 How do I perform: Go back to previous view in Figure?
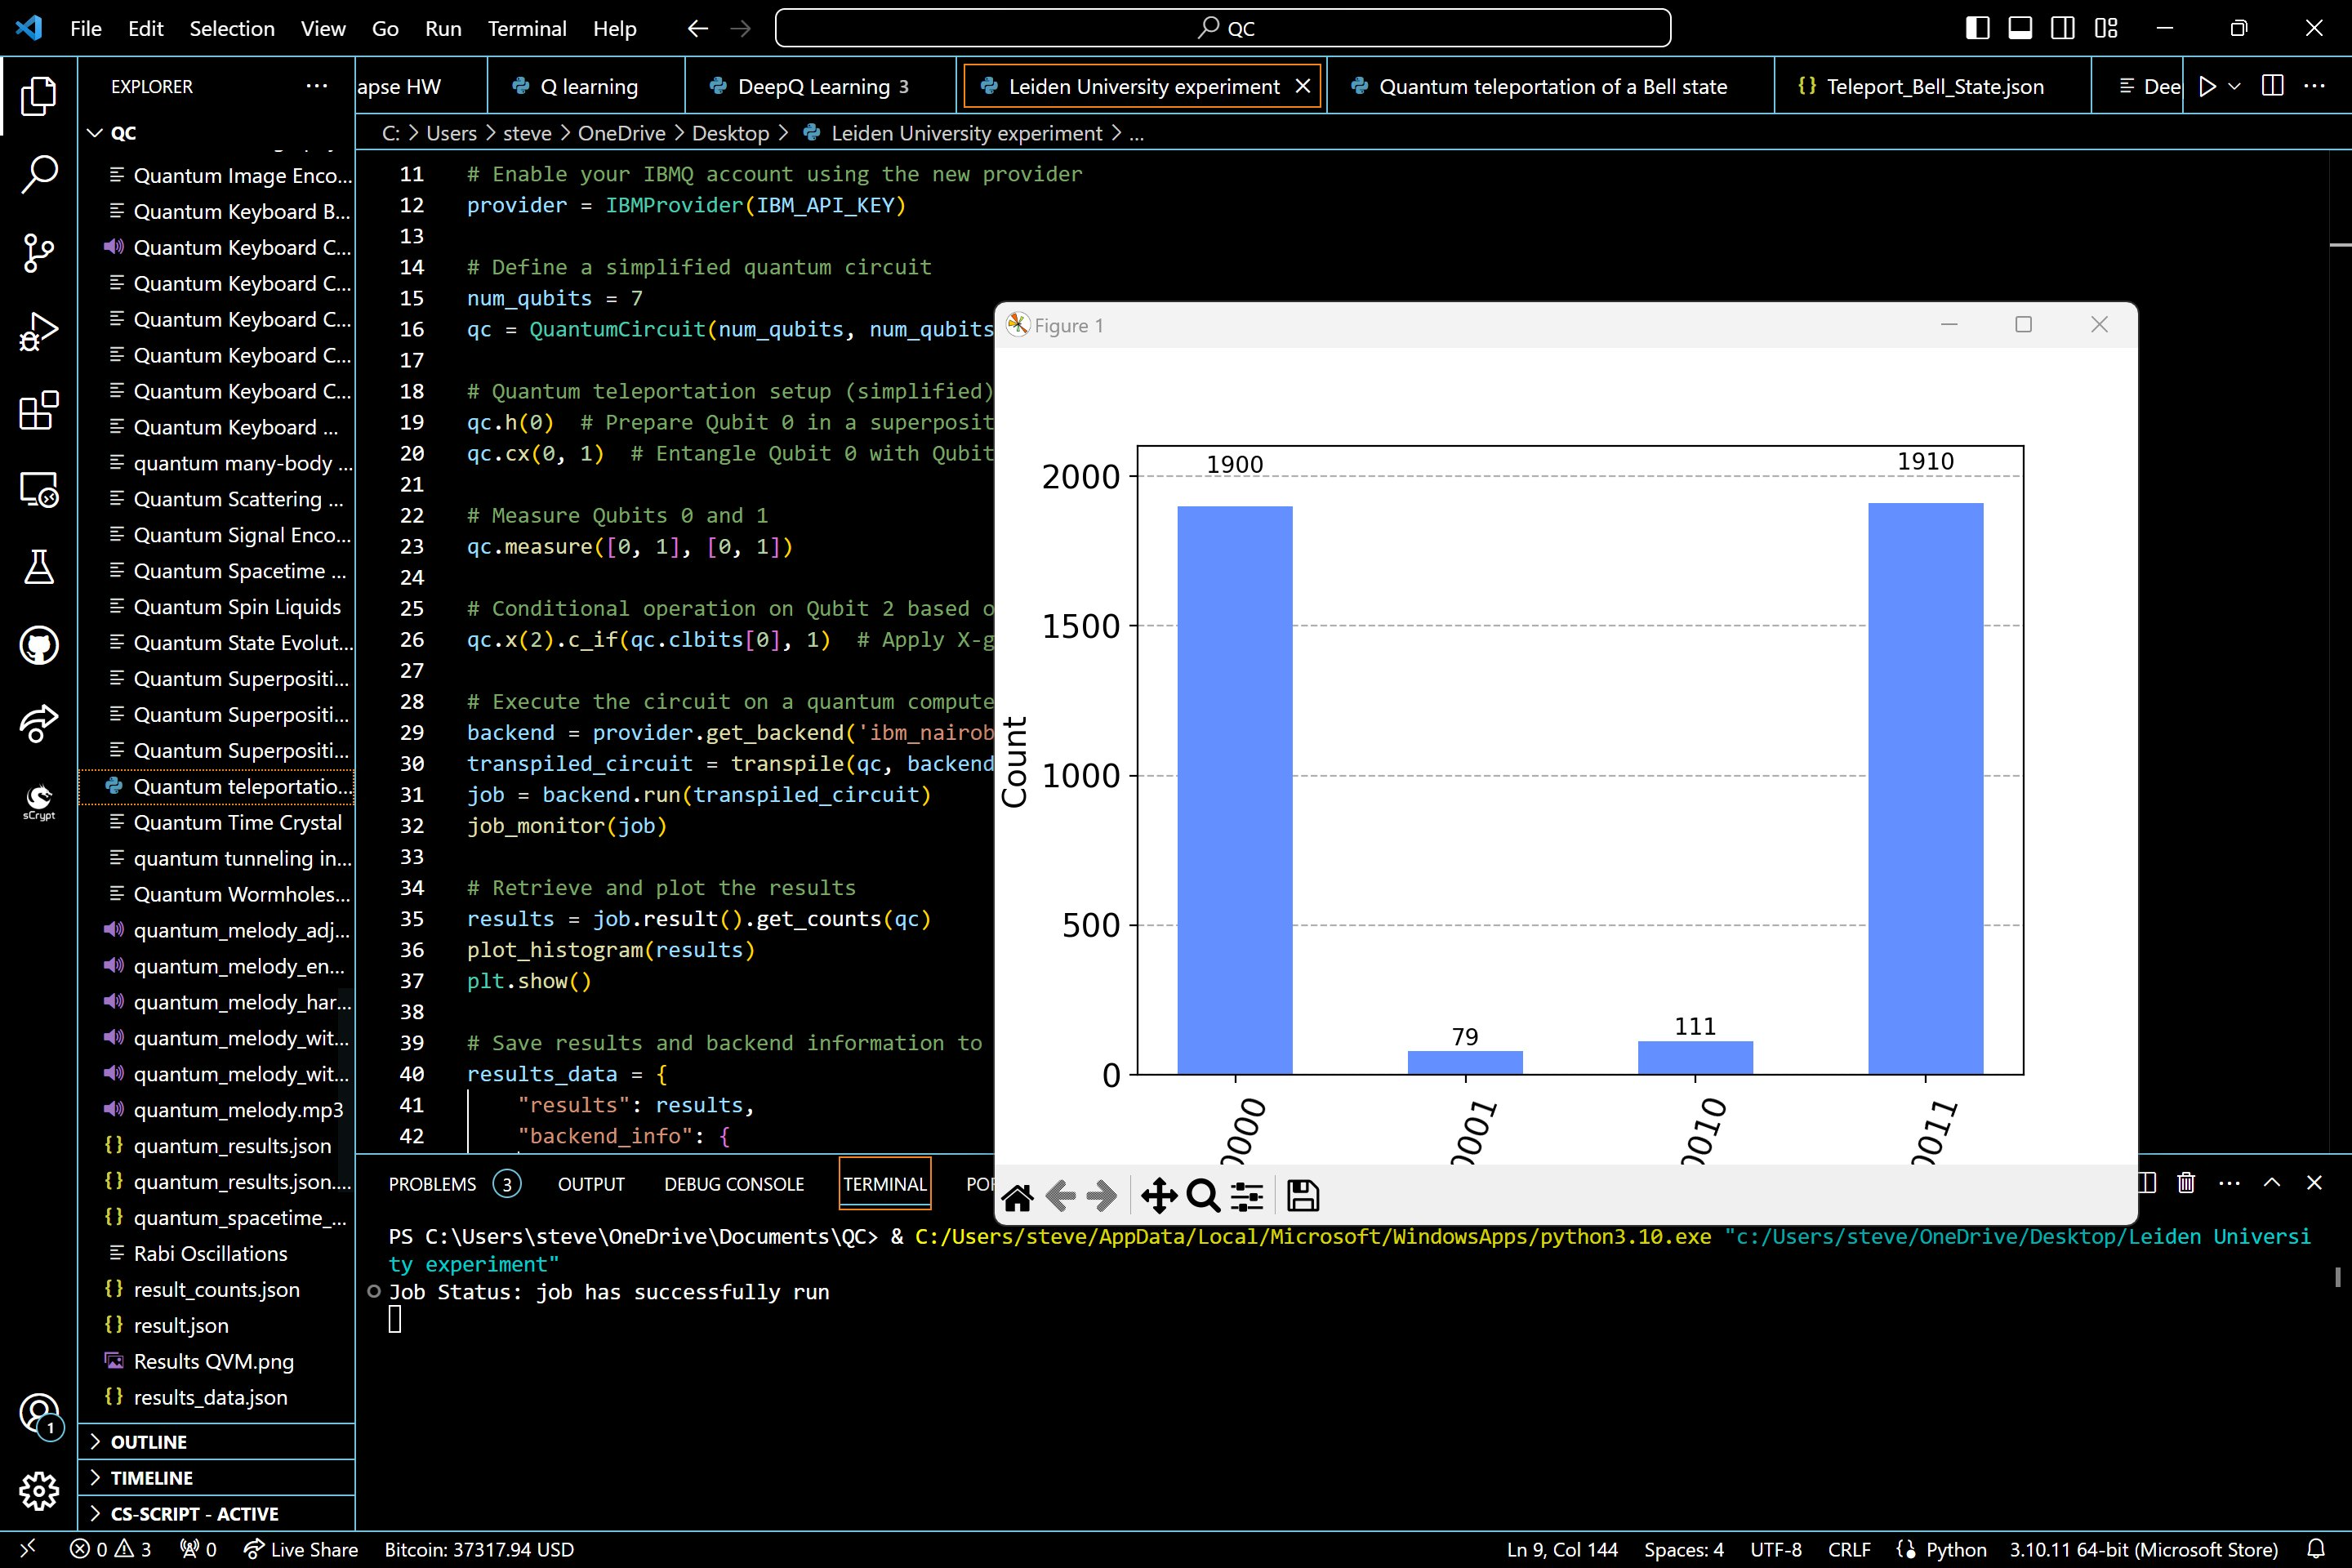click(1060, 1196)
